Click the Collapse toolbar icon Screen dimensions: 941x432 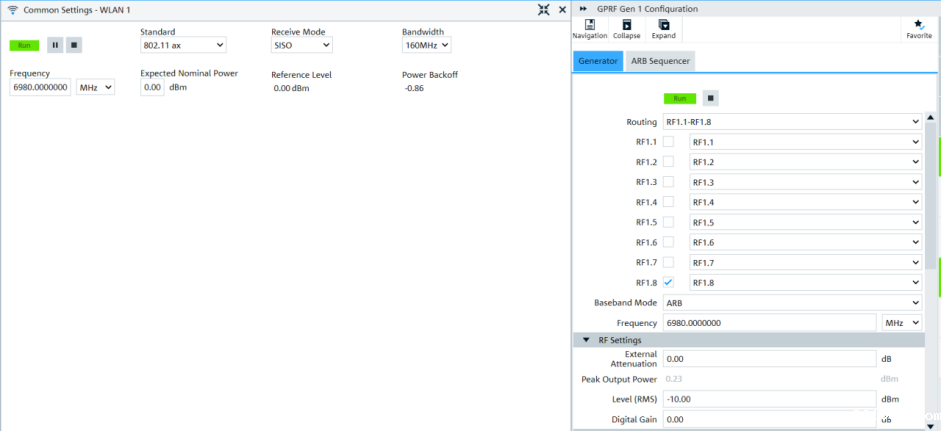[627, 29]
